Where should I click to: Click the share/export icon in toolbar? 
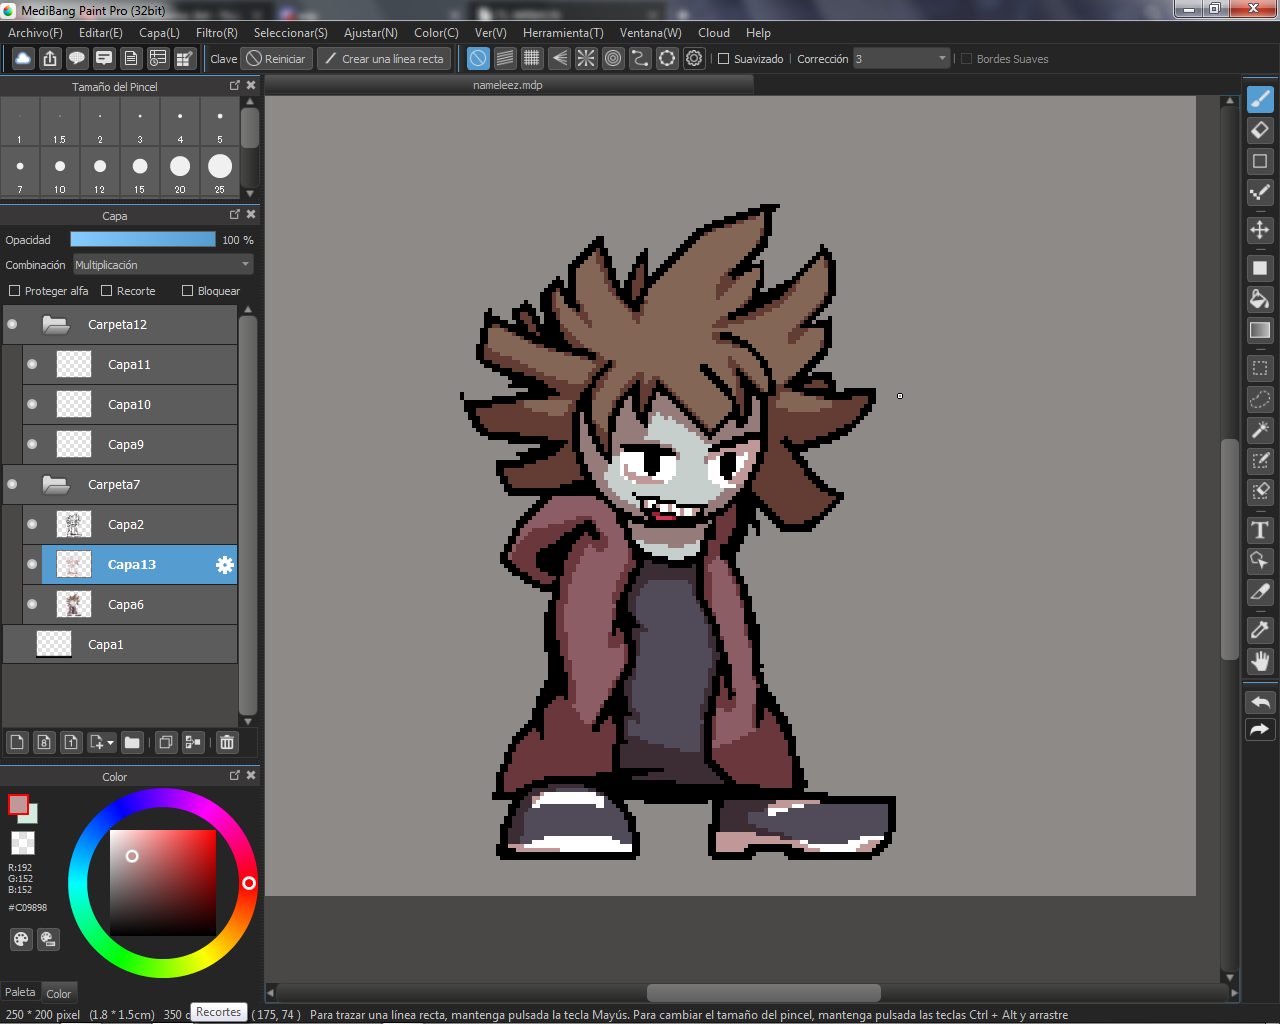(x=50, y=59)
